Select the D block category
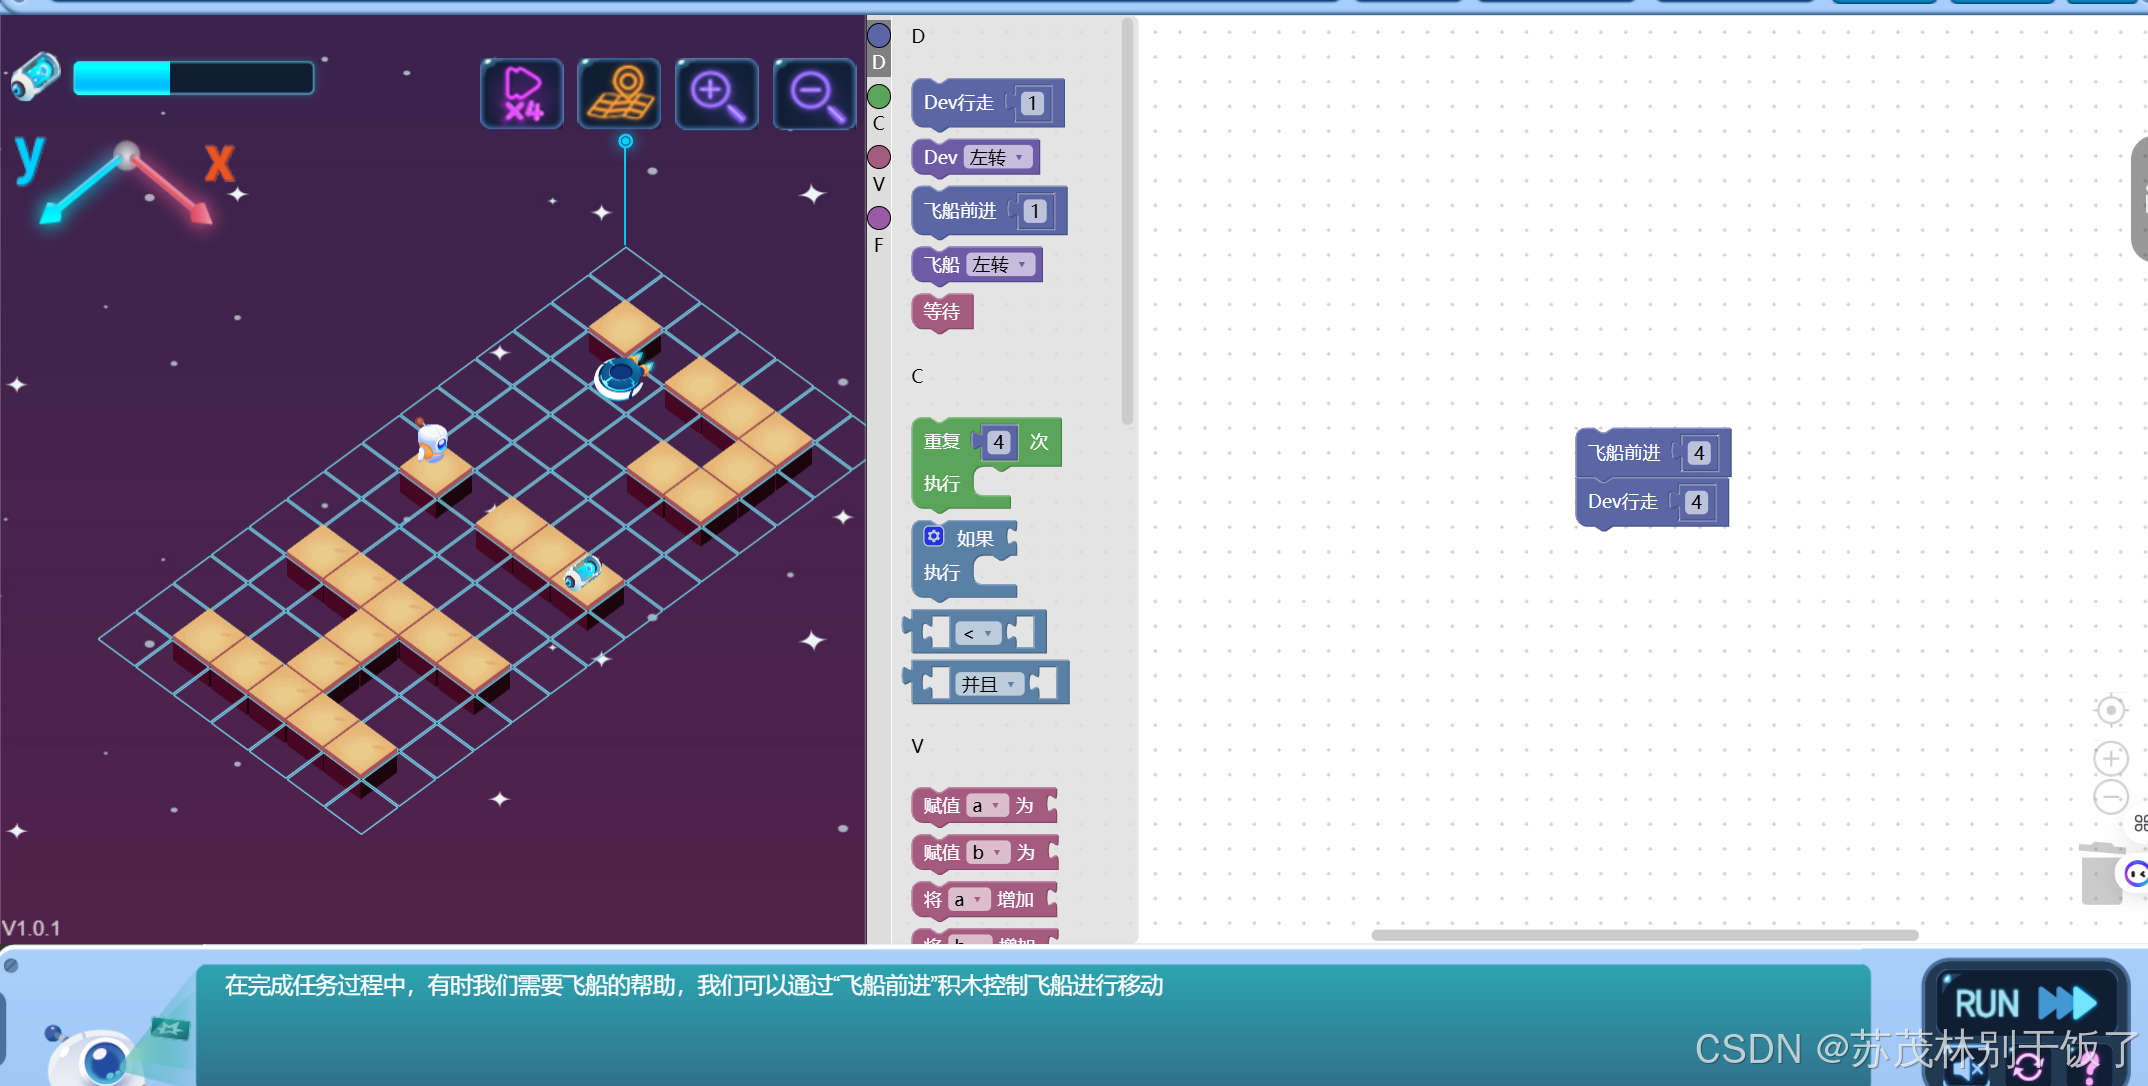 878,47
